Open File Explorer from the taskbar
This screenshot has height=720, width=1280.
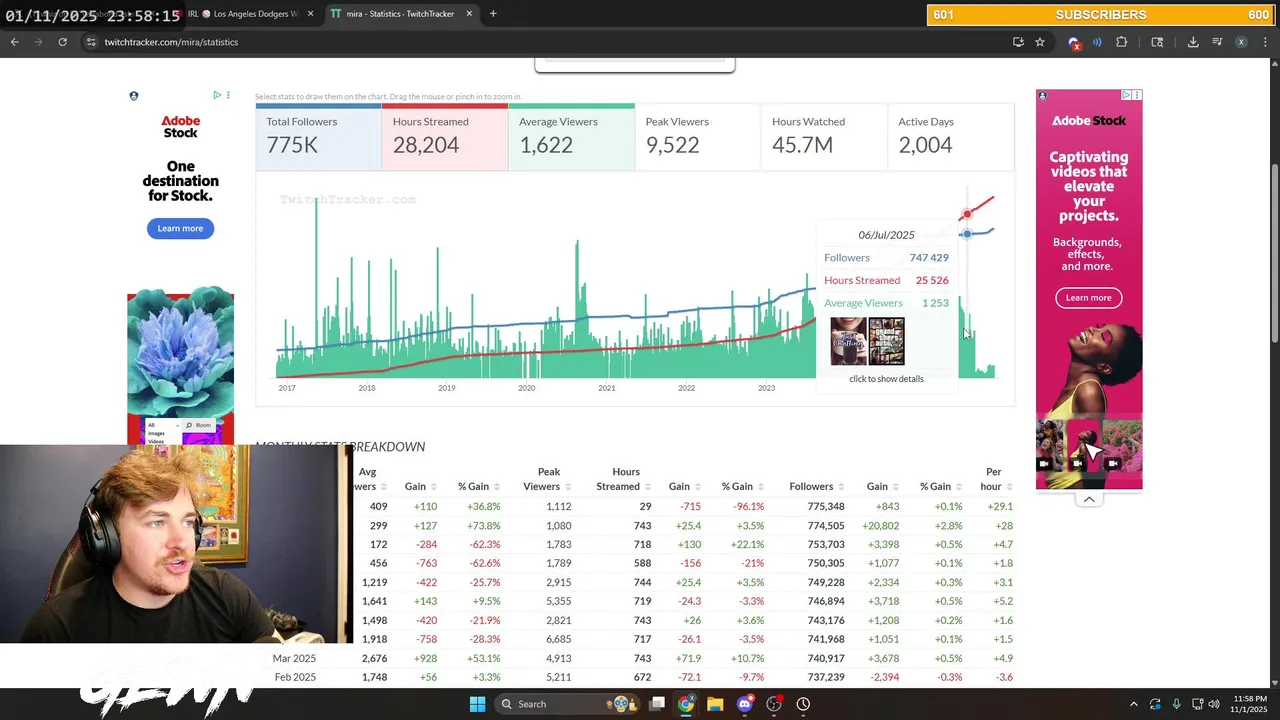(715, 704)
